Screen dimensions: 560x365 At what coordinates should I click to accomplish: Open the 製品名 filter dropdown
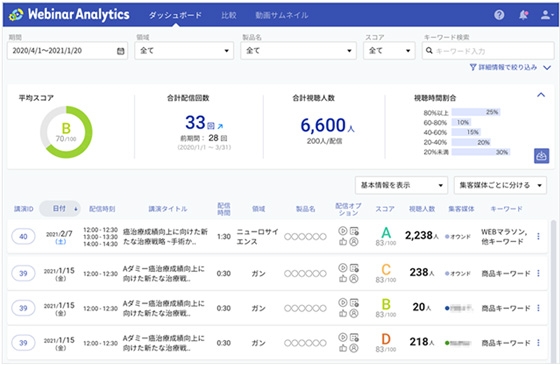point(299,51)
